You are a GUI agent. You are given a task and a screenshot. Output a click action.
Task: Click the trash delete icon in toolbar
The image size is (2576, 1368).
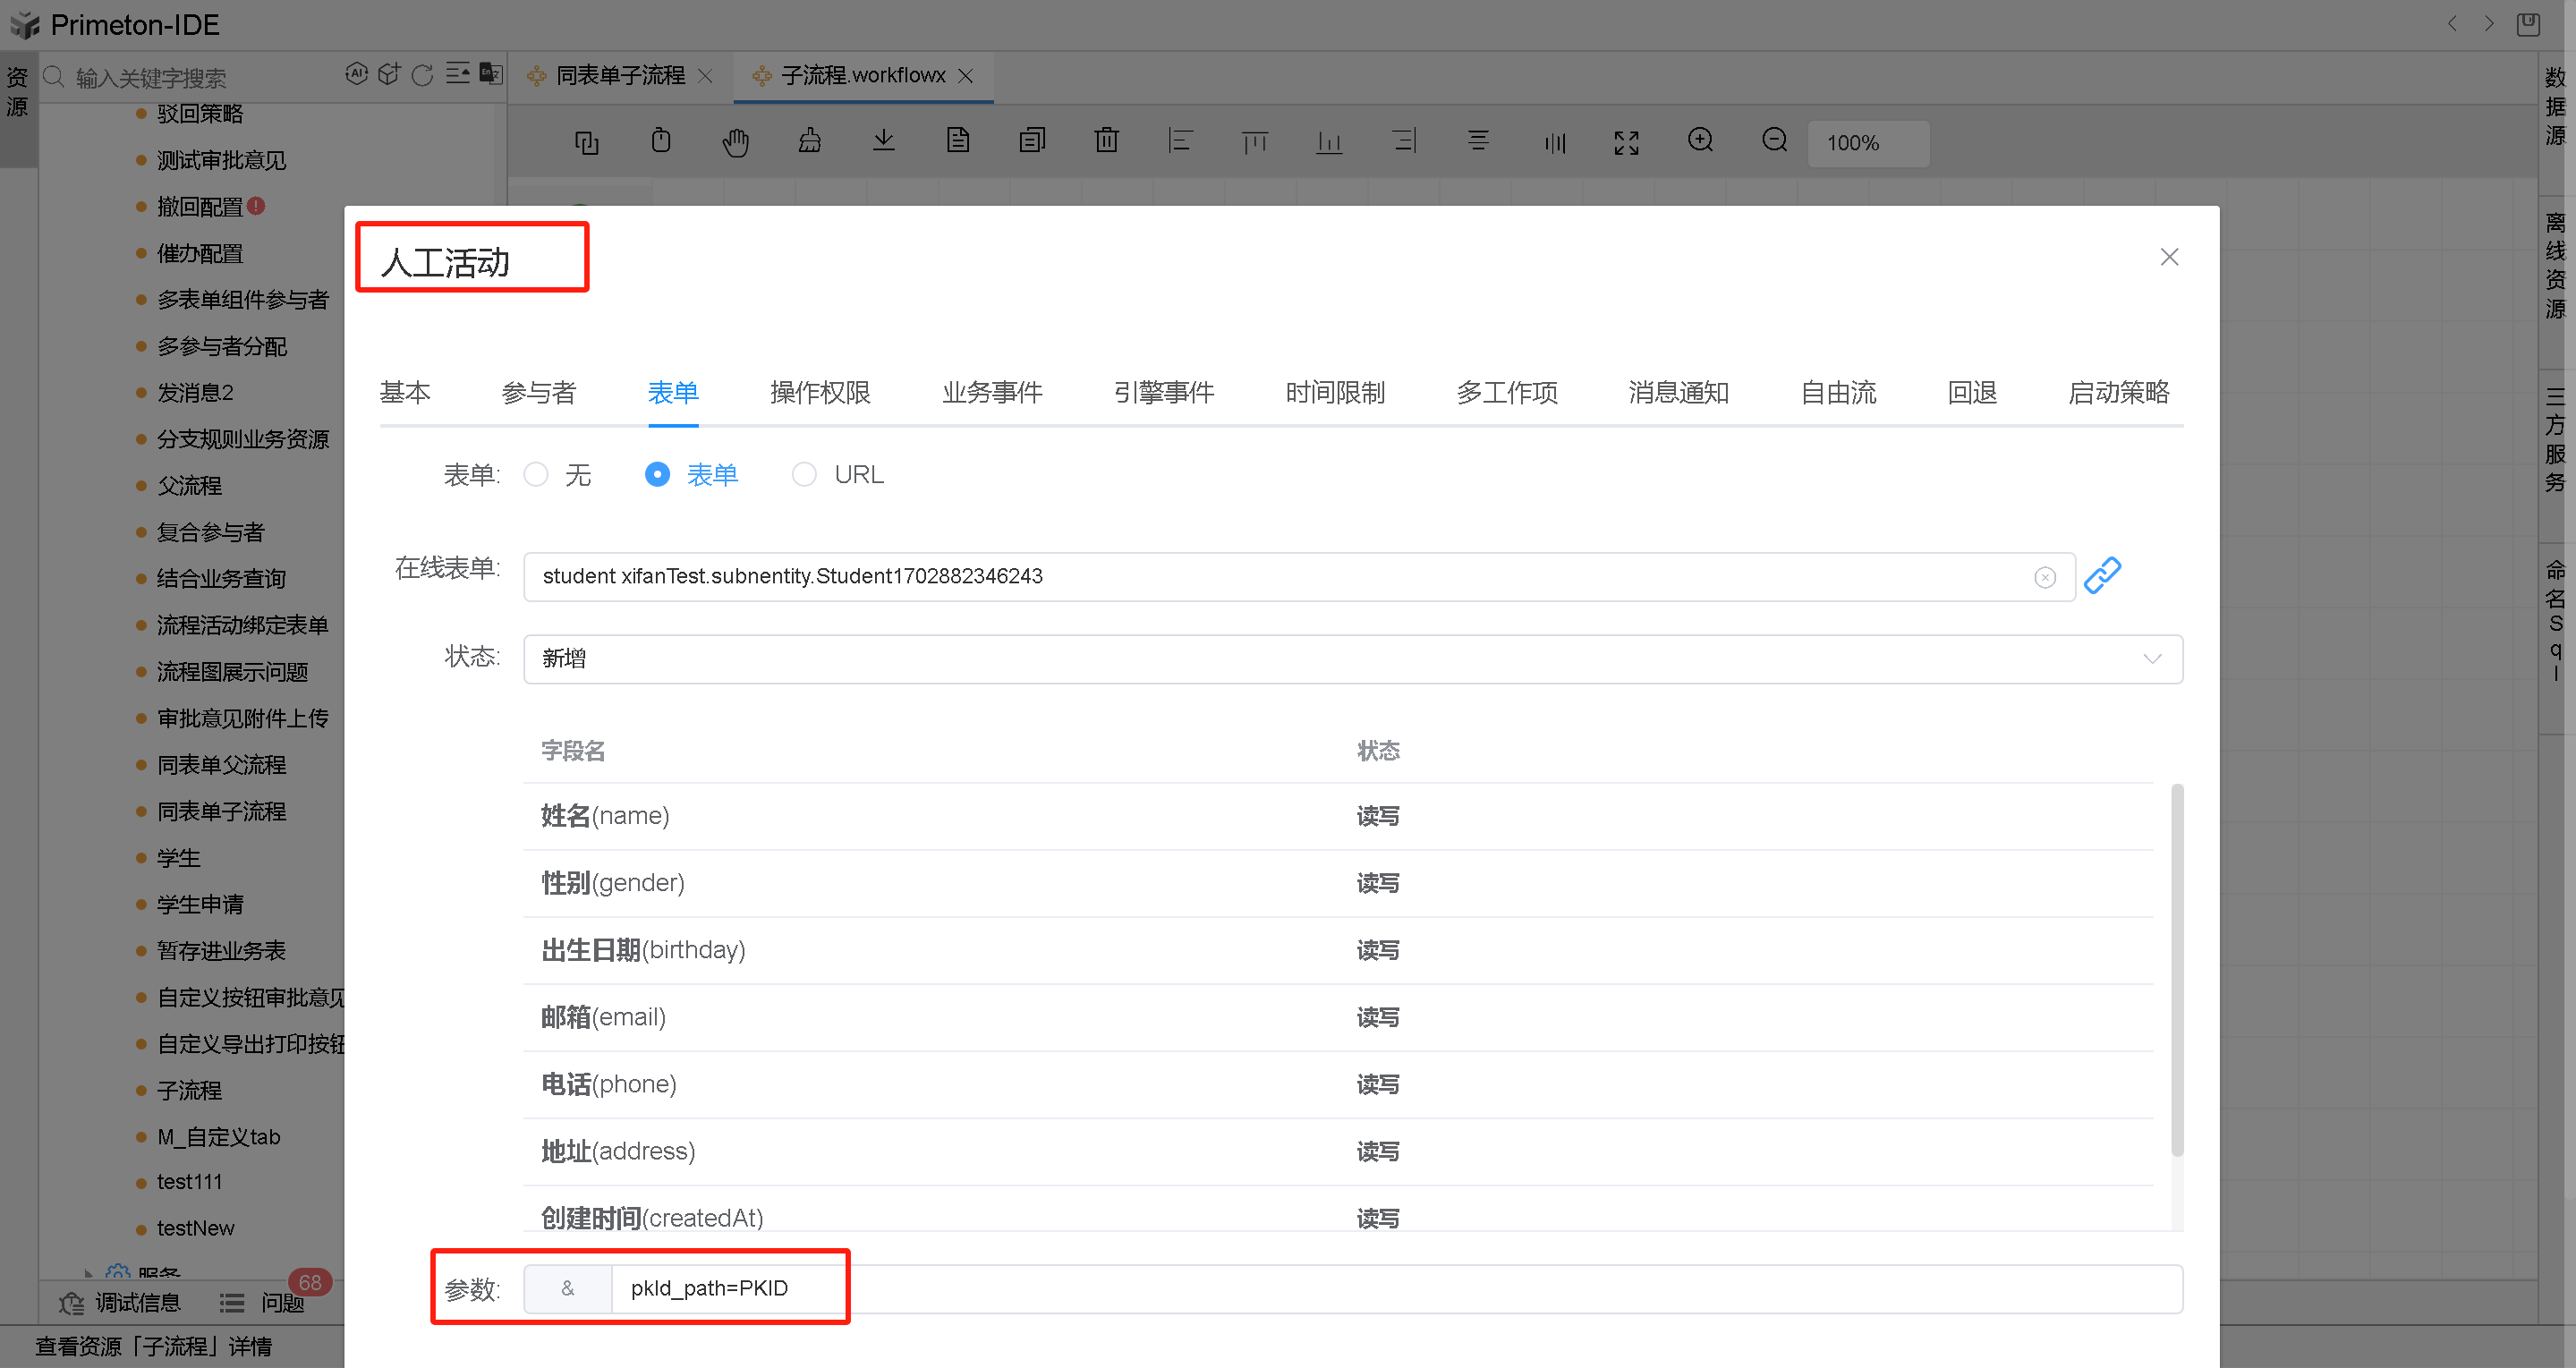click(x=1106, y=141)
